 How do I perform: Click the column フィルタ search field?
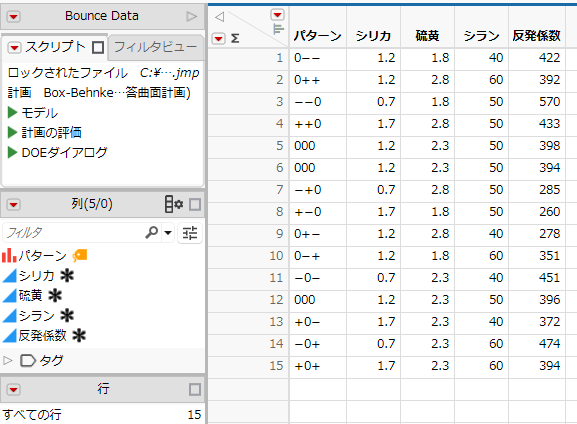(x=74, y=233)
